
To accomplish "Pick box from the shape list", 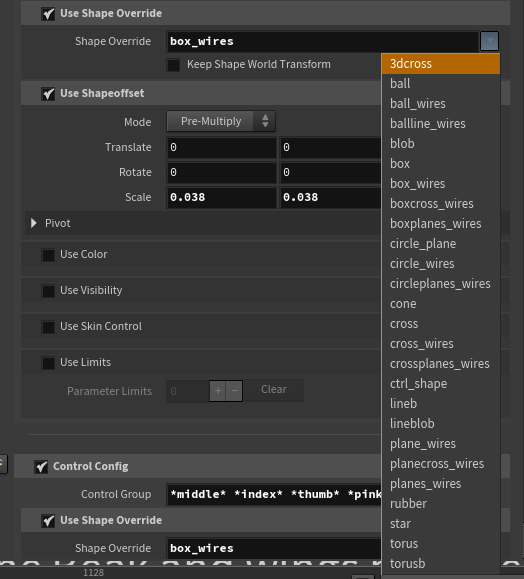I will pos(441,163).
